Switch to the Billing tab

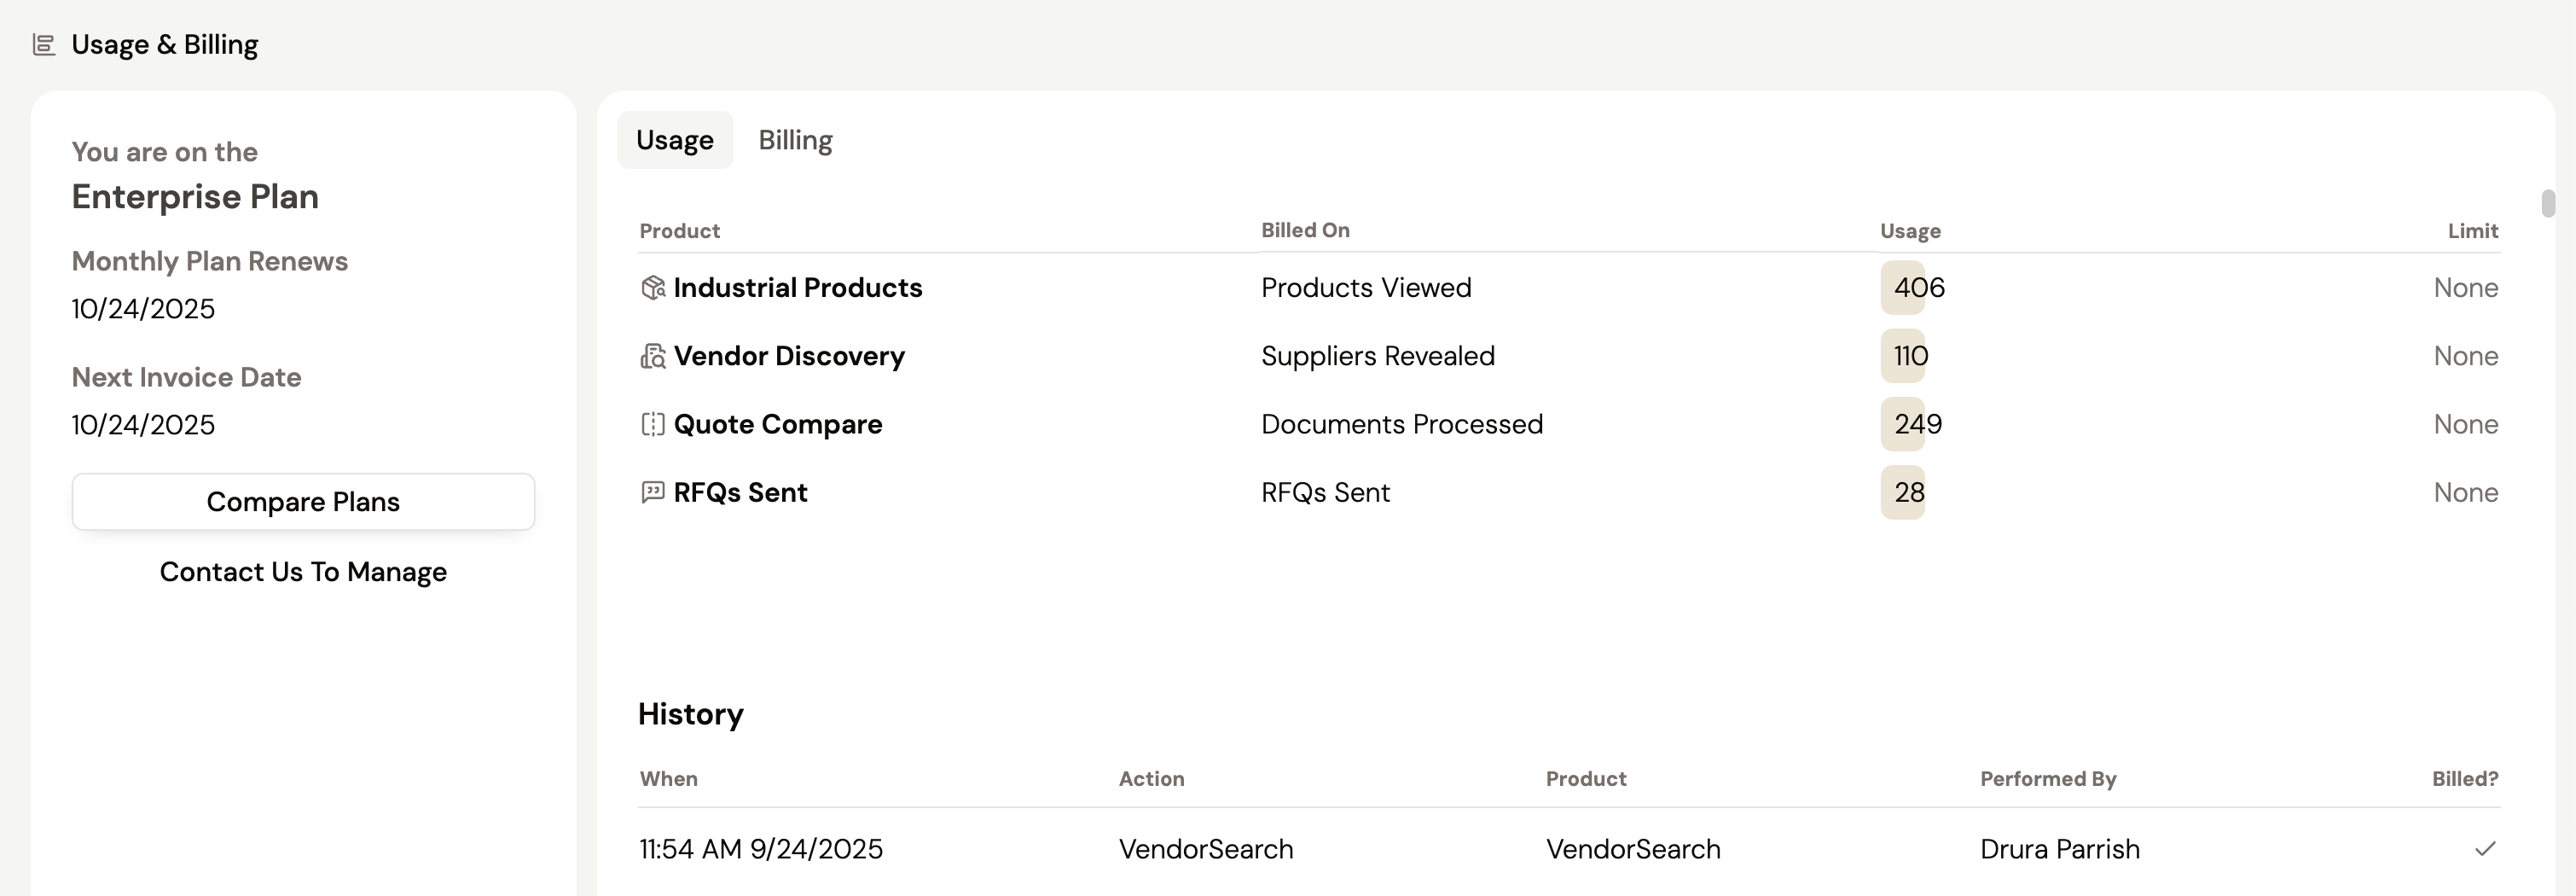click(795, 140)
